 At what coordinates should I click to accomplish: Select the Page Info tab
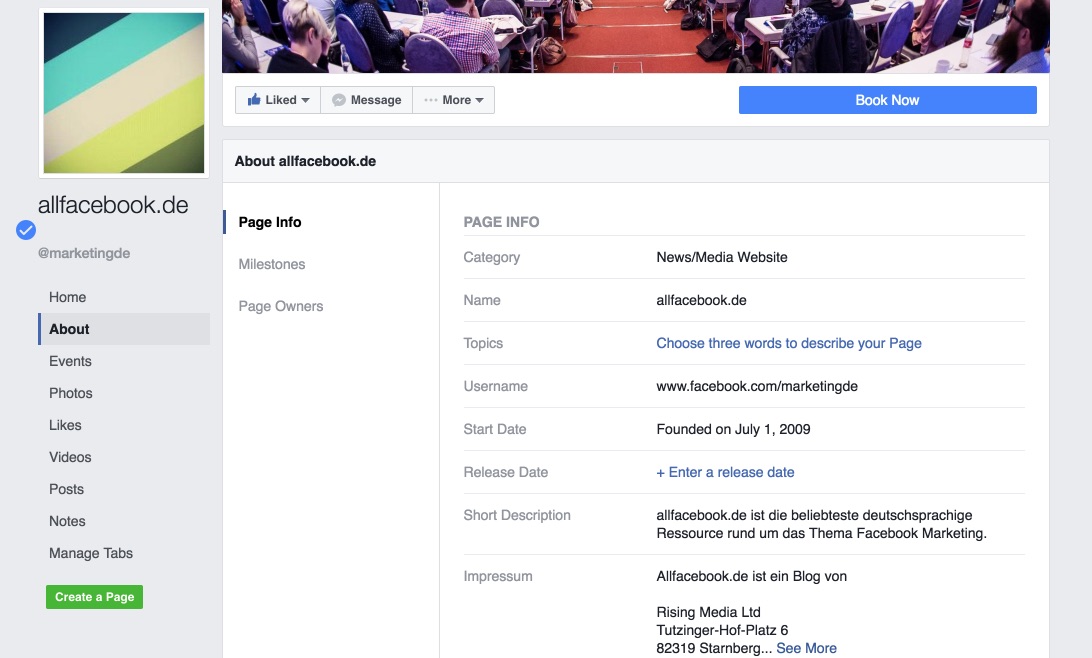pyautogui.click(x=270, y=222)
